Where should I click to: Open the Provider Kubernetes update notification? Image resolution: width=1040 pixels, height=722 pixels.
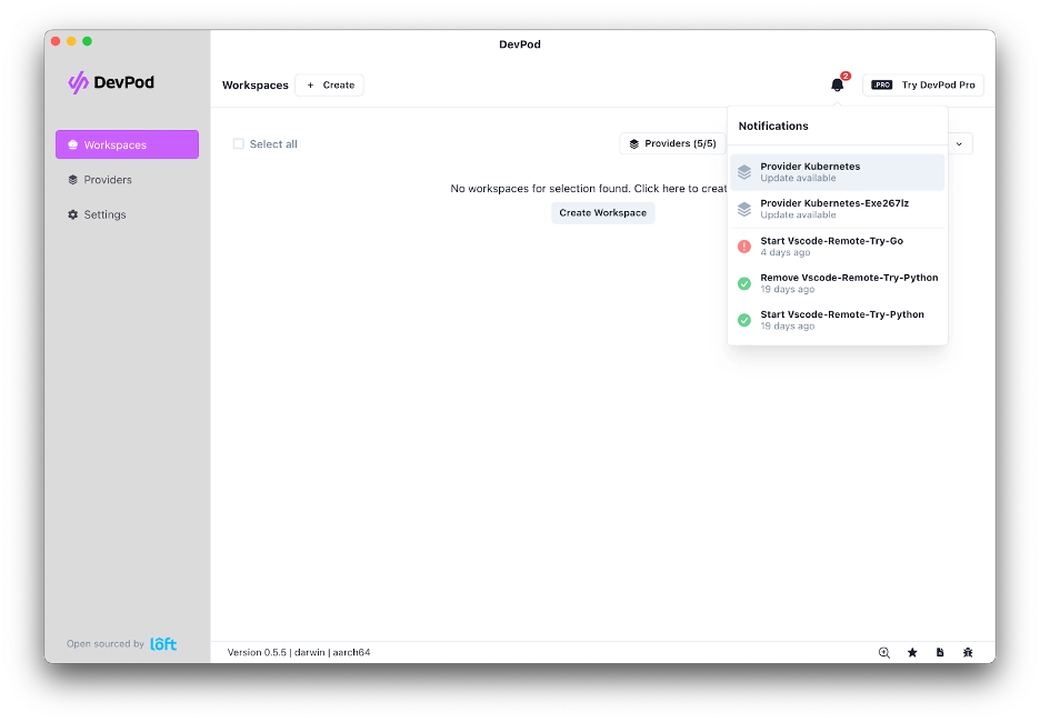point(837,172)
